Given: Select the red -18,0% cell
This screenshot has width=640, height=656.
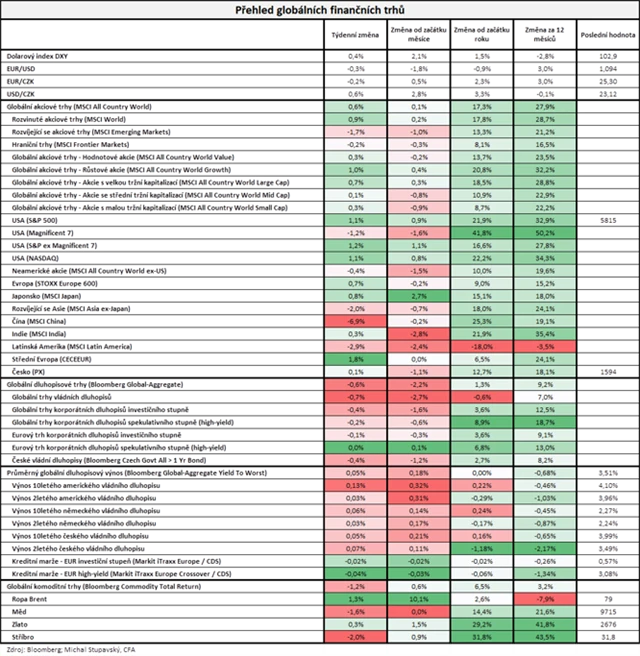Looking at the screenshot, I should tap(482, 345).
